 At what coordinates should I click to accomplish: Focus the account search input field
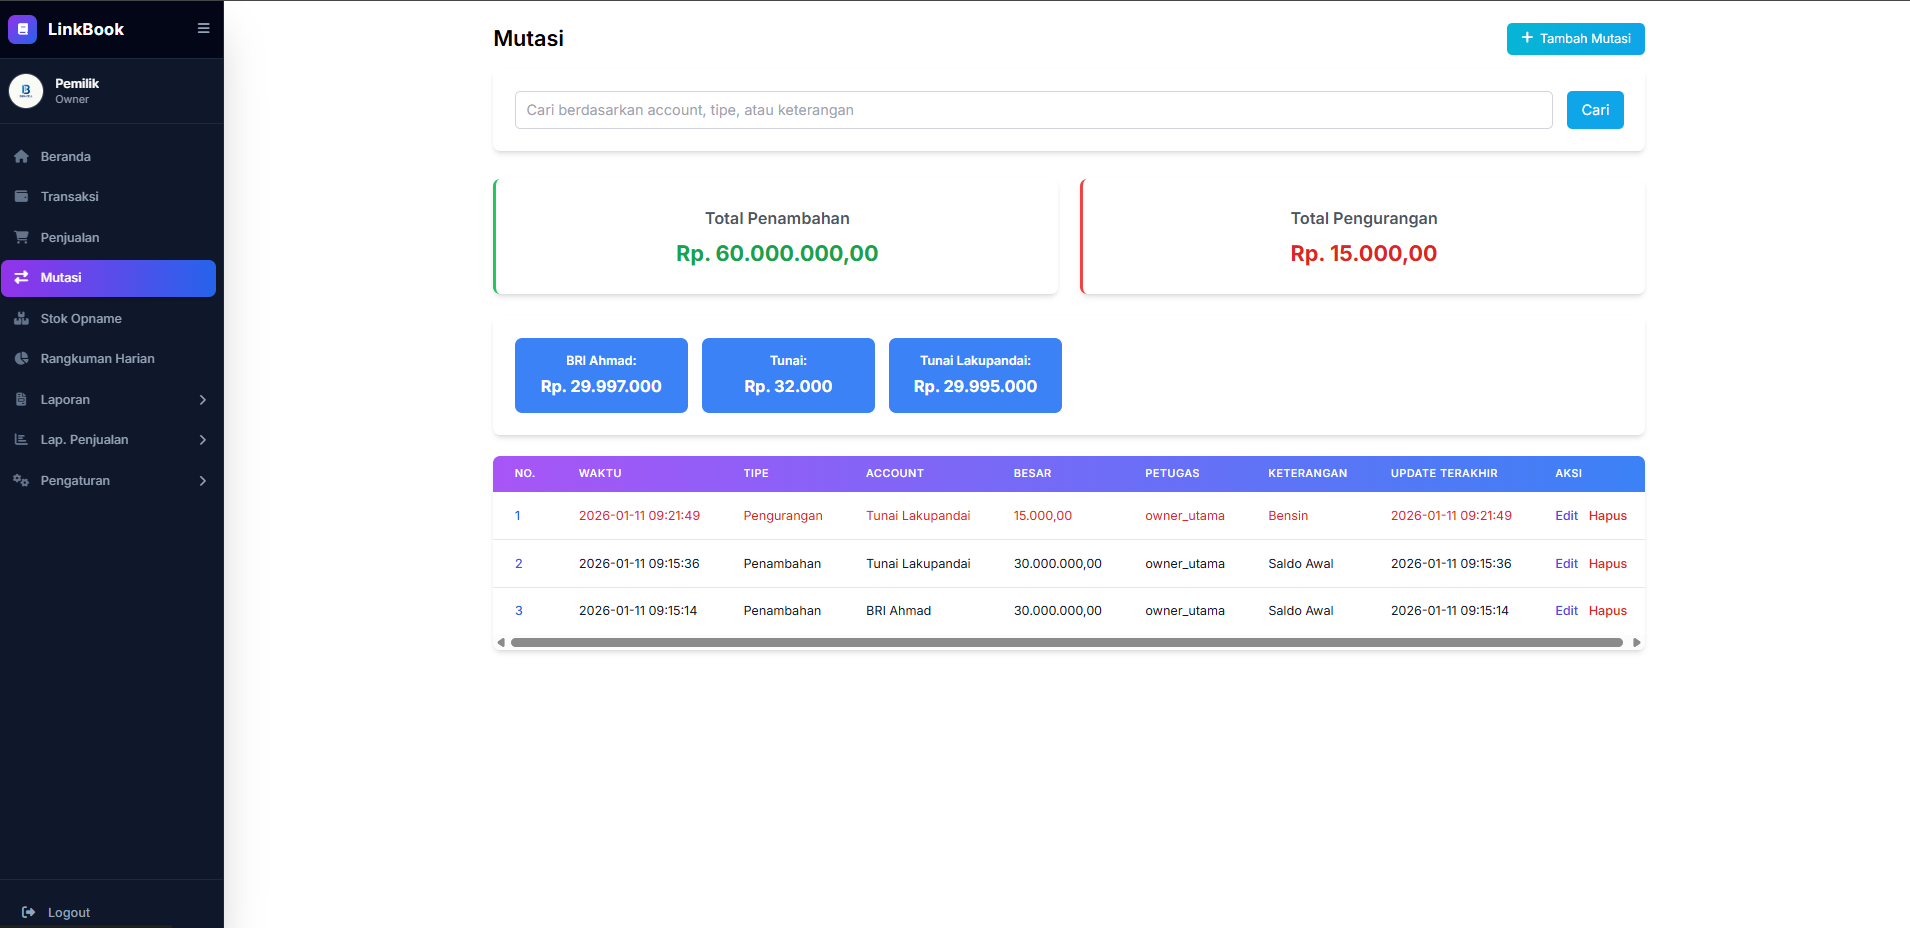coord(1033,110)
